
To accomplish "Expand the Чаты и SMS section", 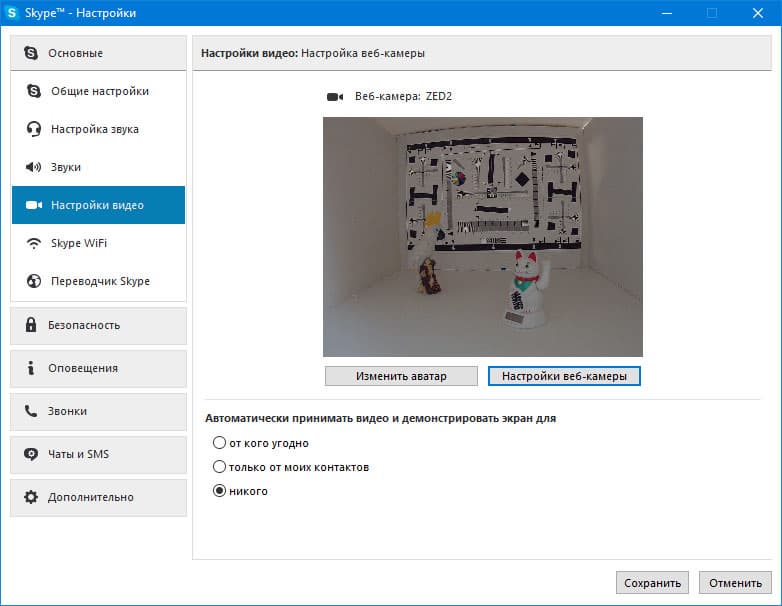I will pos(98,454).
